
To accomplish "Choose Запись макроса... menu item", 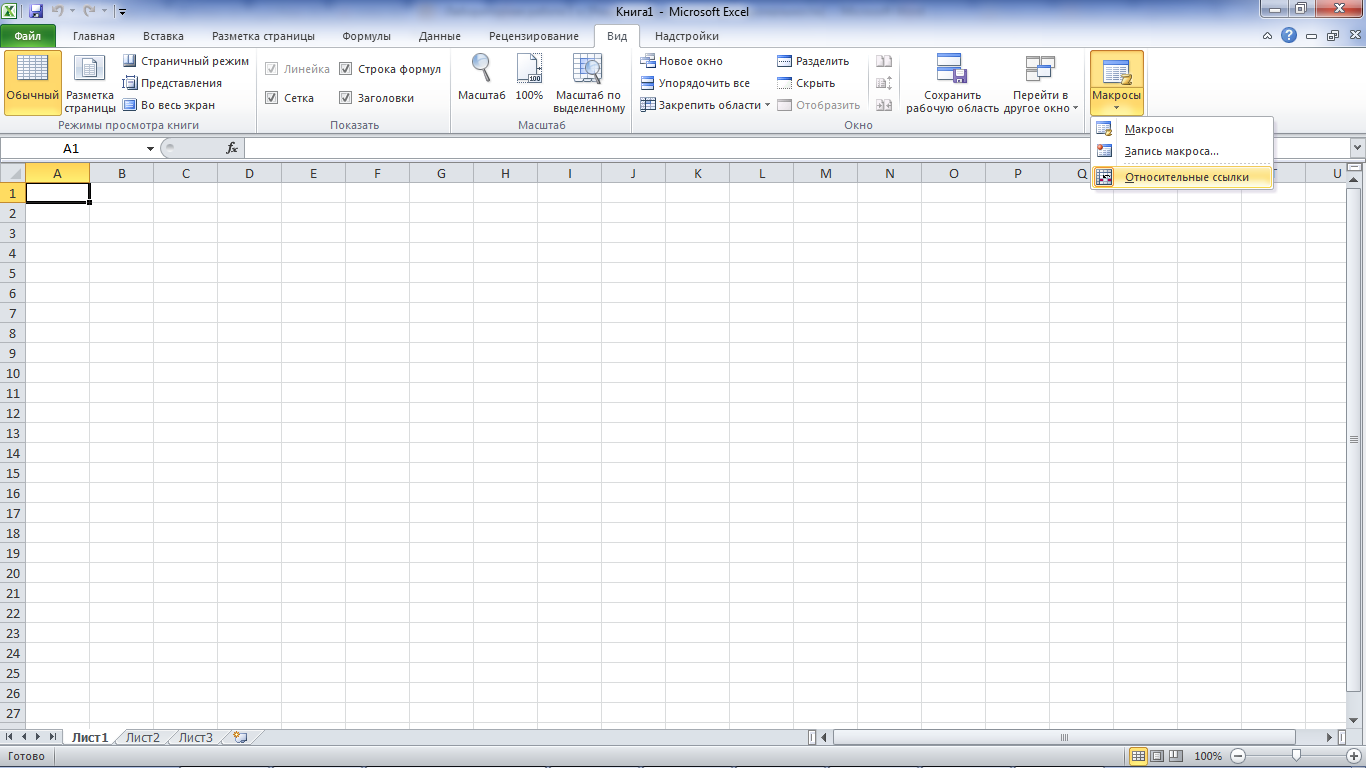I will point(1182,151).
